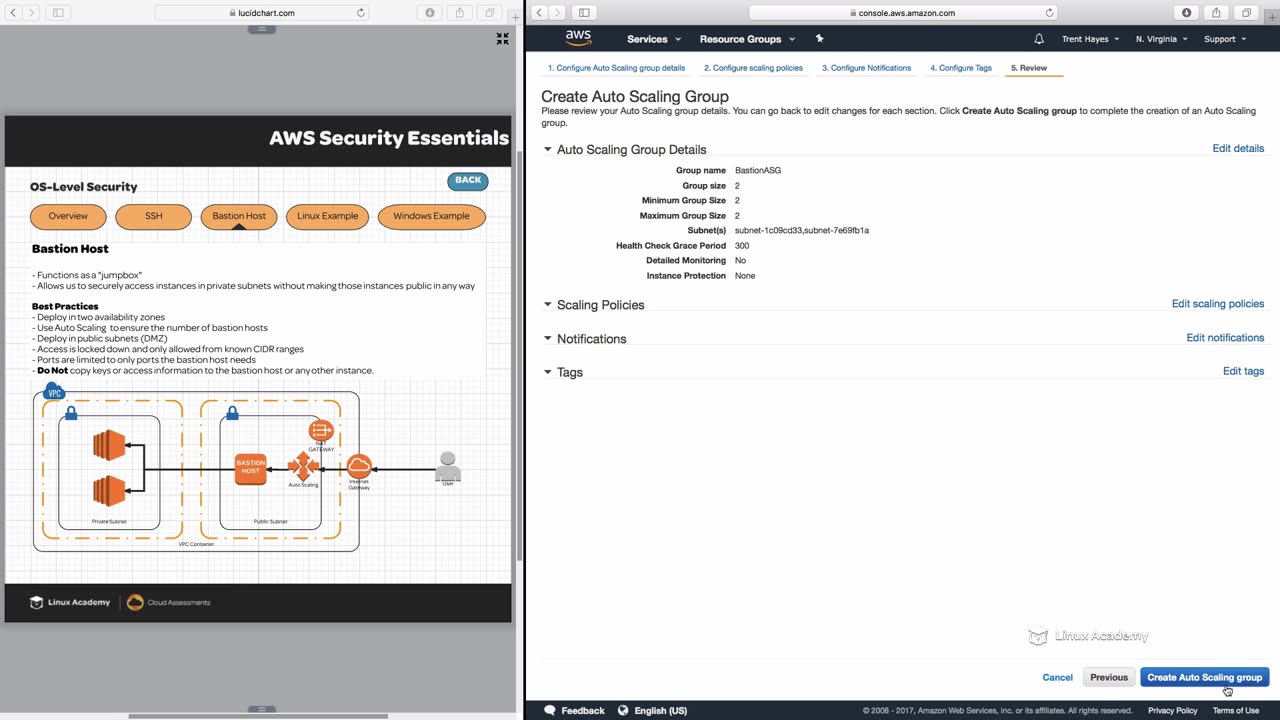
Task: Show all tabs in the lucidchart.com window
Action: pyautogui.click(x=490, y=13)
